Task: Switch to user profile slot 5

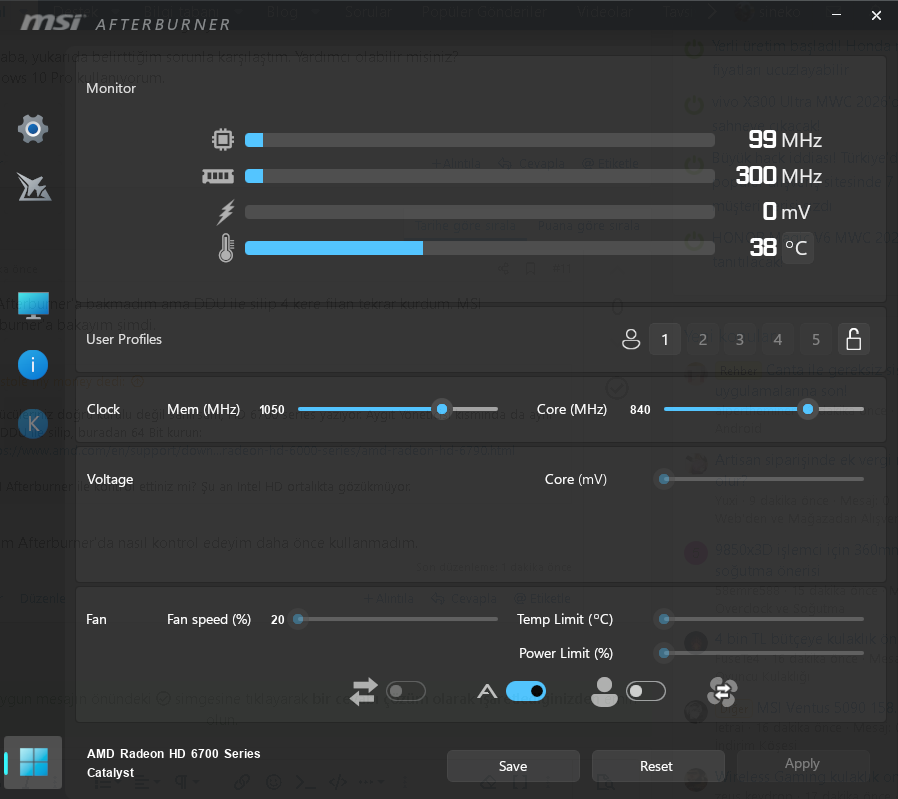Action: [x=815, y=340]
